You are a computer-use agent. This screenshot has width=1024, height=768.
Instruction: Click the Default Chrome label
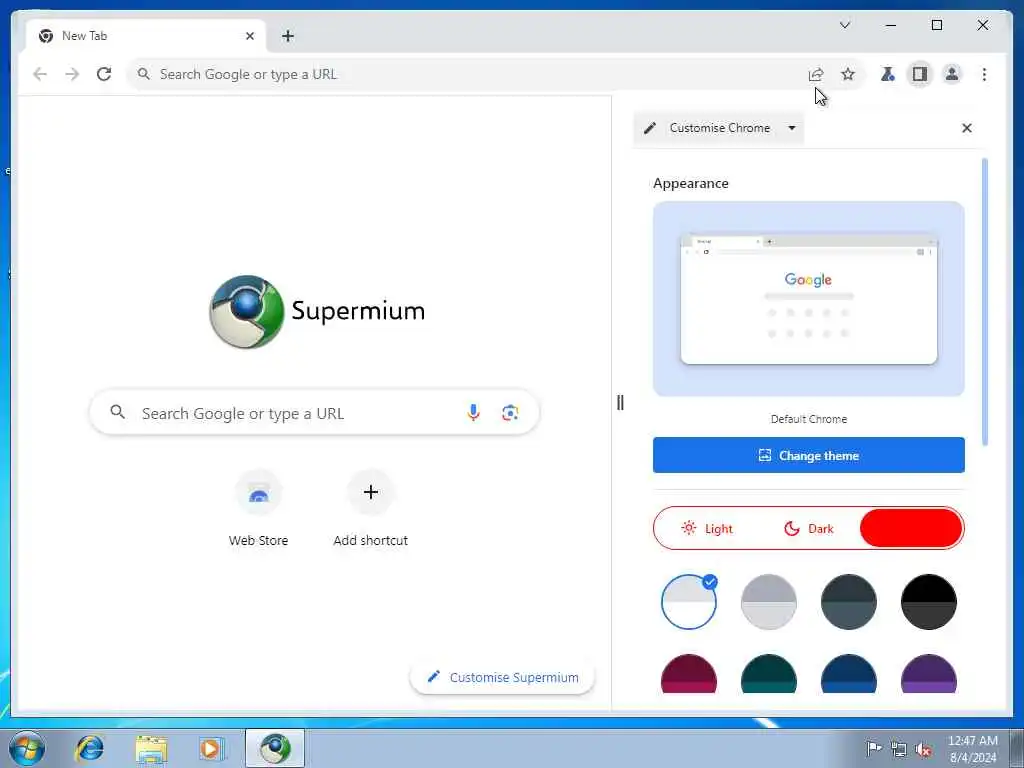tap(808, 419)
